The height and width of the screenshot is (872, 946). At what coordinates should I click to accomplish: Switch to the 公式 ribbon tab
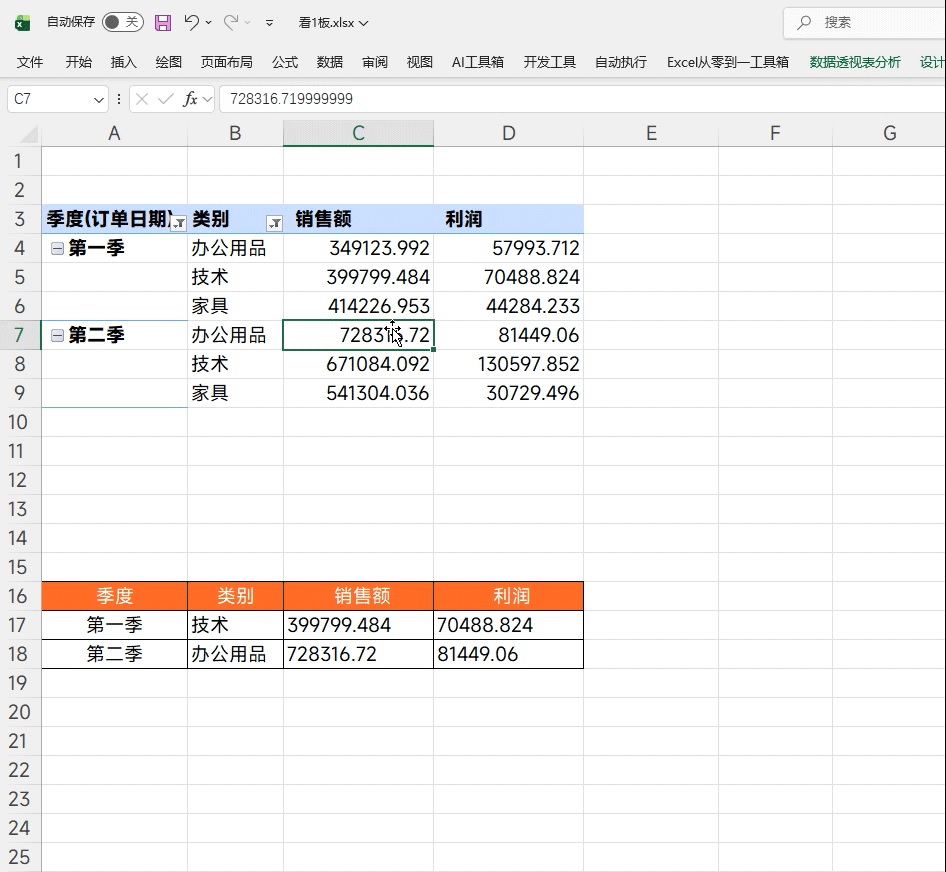[285, 62]
